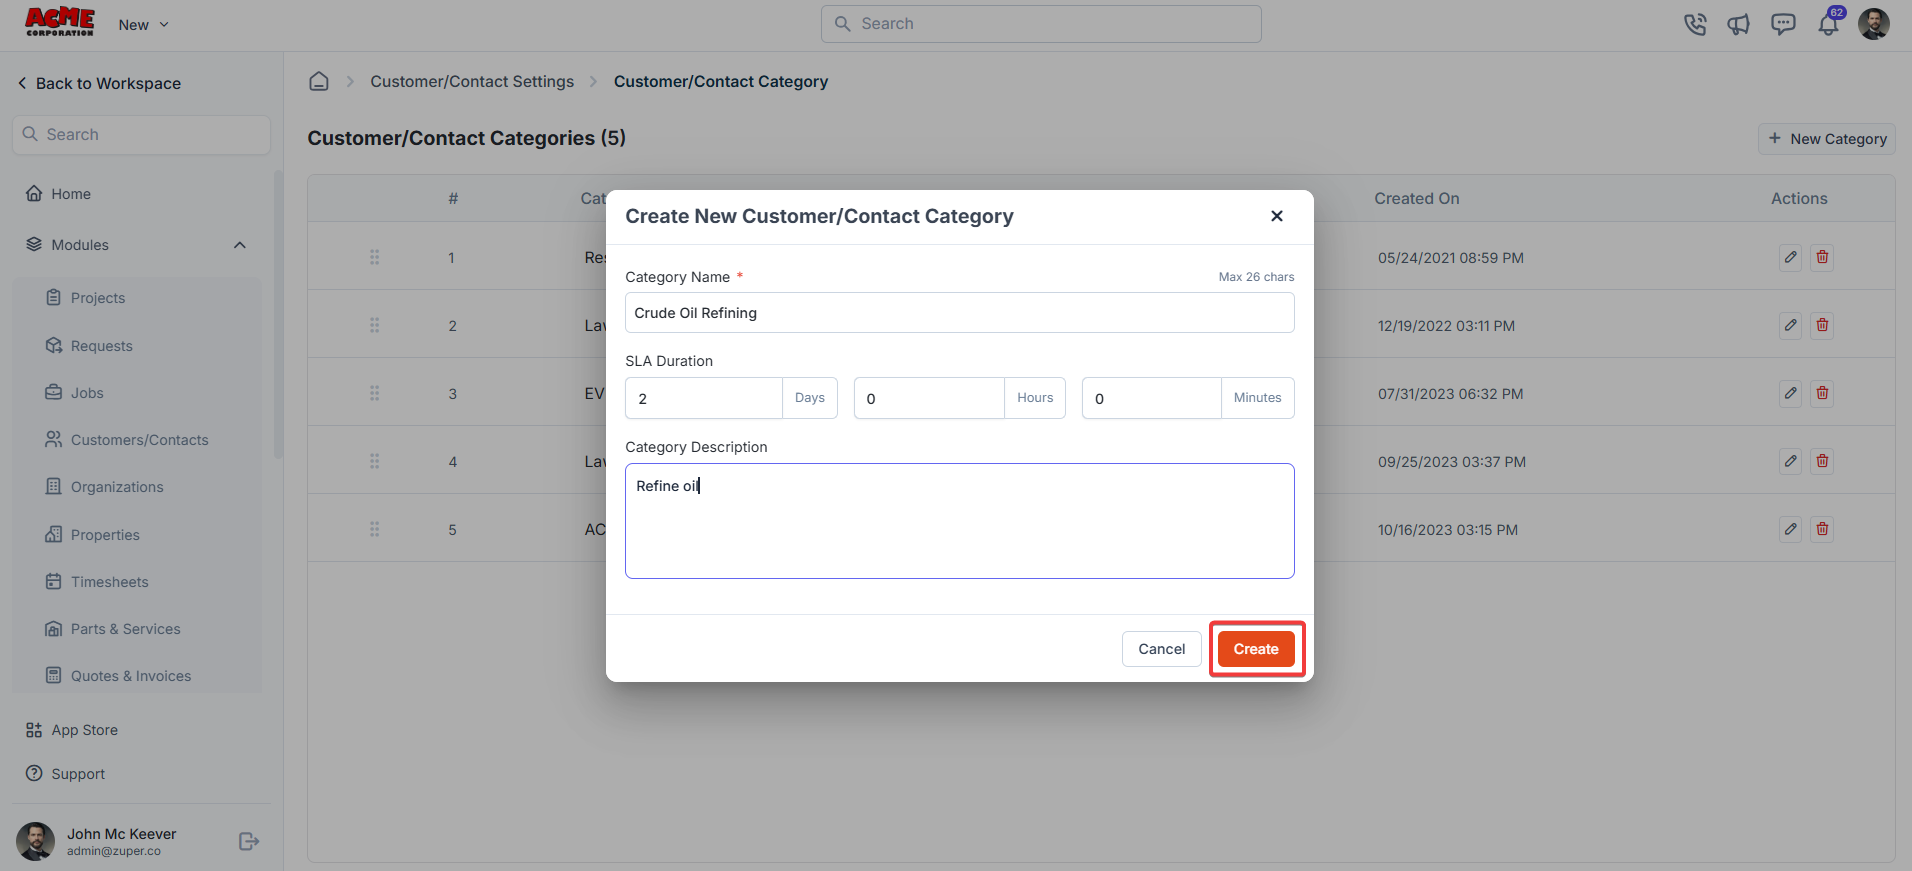Click the Create button

1256,649
